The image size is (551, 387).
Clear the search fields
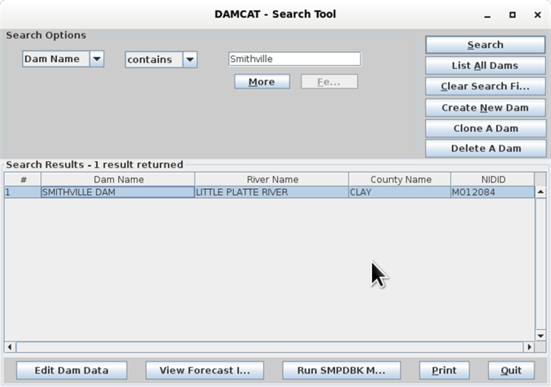coord(485,86)
